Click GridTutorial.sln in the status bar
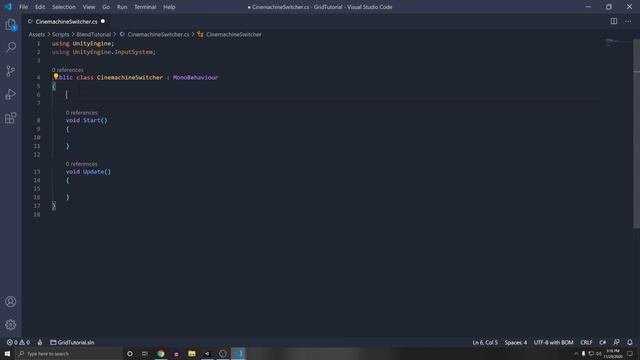 pyautogui.click(x=72, y=342)
